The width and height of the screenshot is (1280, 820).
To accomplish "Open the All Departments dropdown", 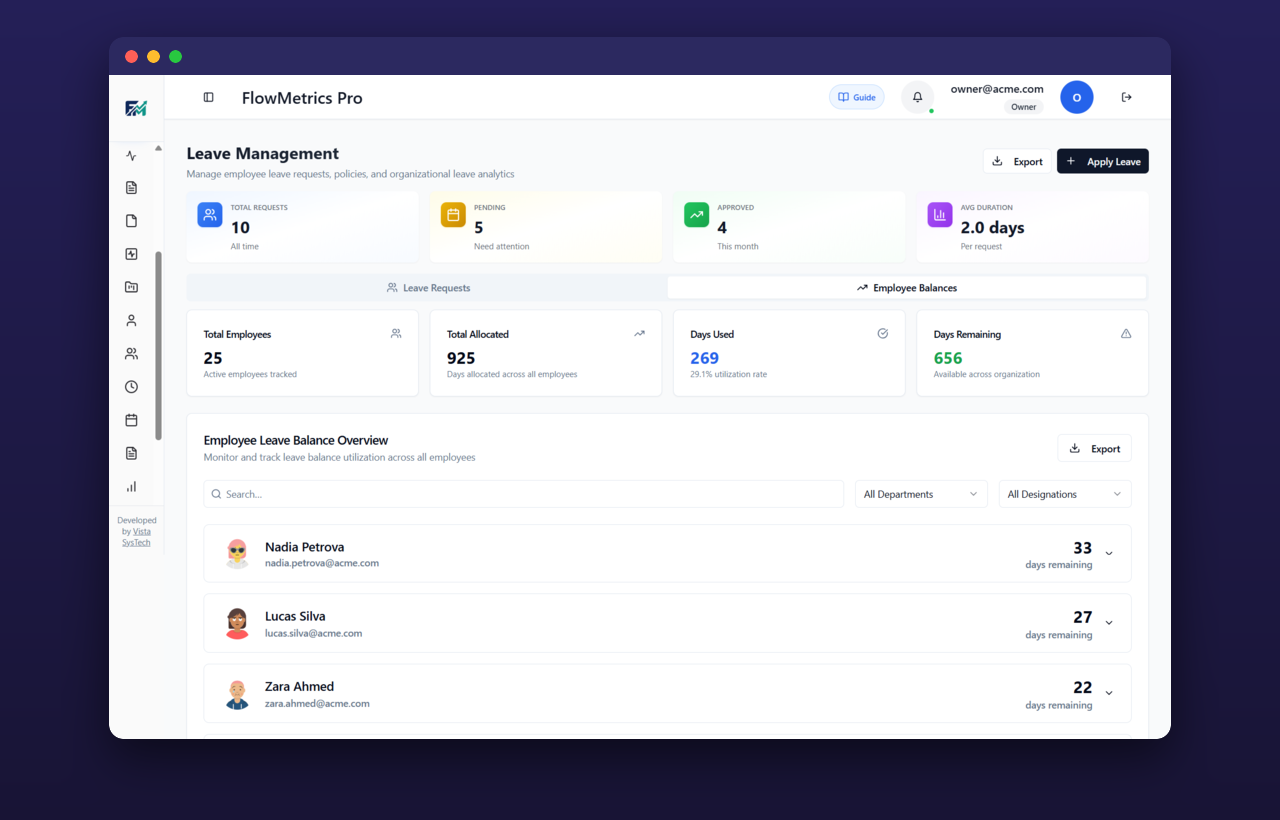I will click(x=921, y=494).
